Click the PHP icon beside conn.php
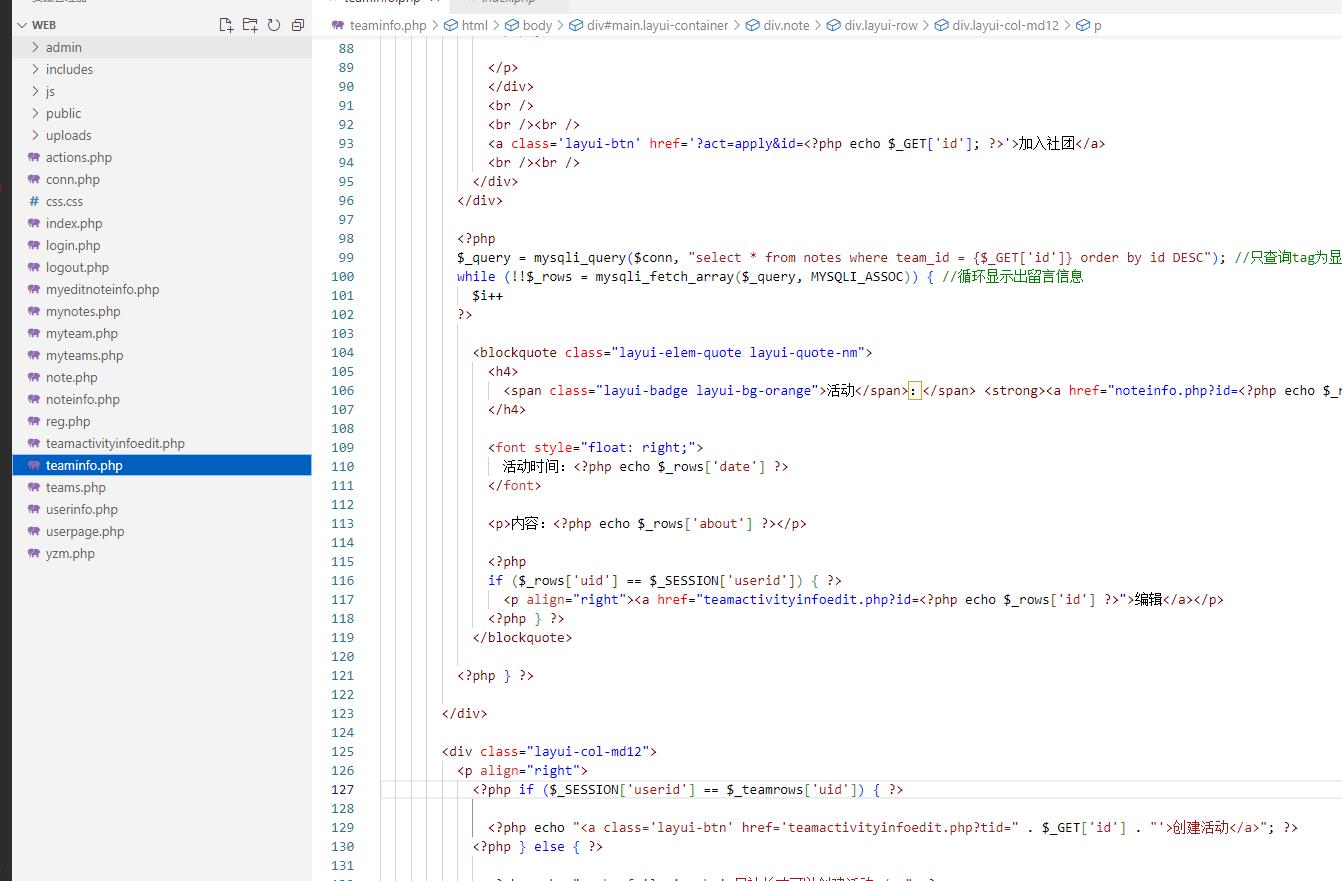The width and height of the screenshot is (1342, 881). click(x=34, y=179)
